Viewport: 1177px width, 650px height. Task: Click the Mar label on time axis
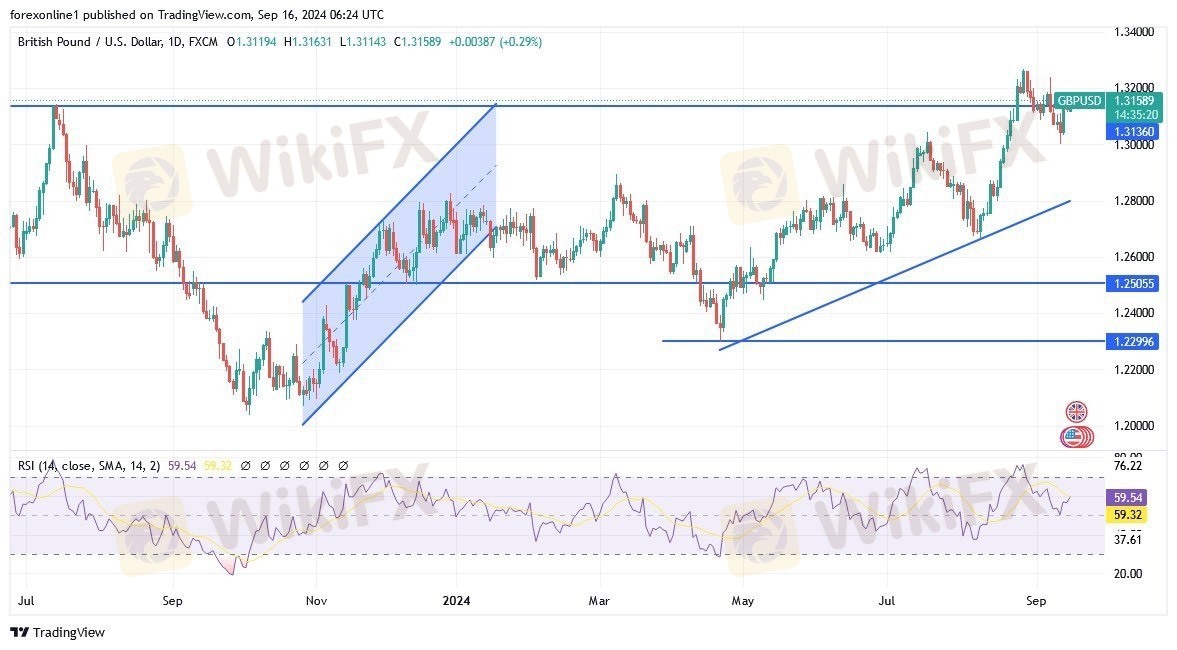[x=599, y=600]
